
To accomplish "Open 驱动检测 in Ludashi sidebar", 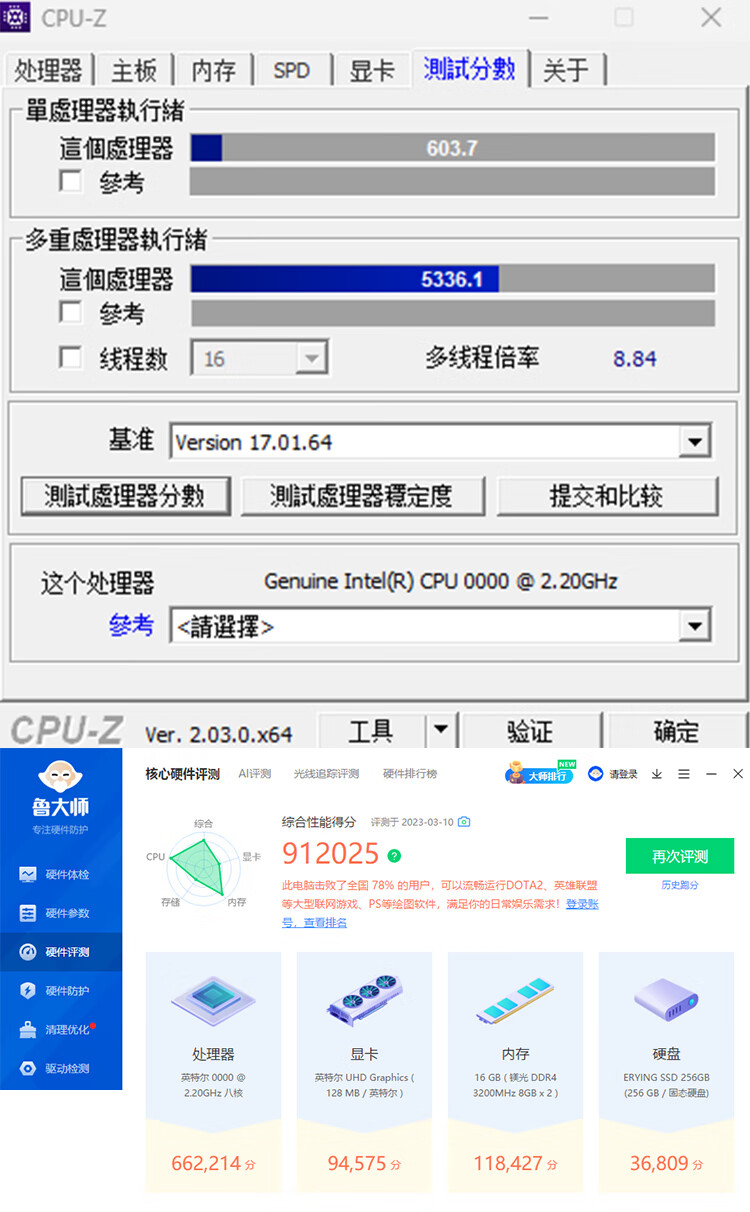I will click(x=60, y=1068).
